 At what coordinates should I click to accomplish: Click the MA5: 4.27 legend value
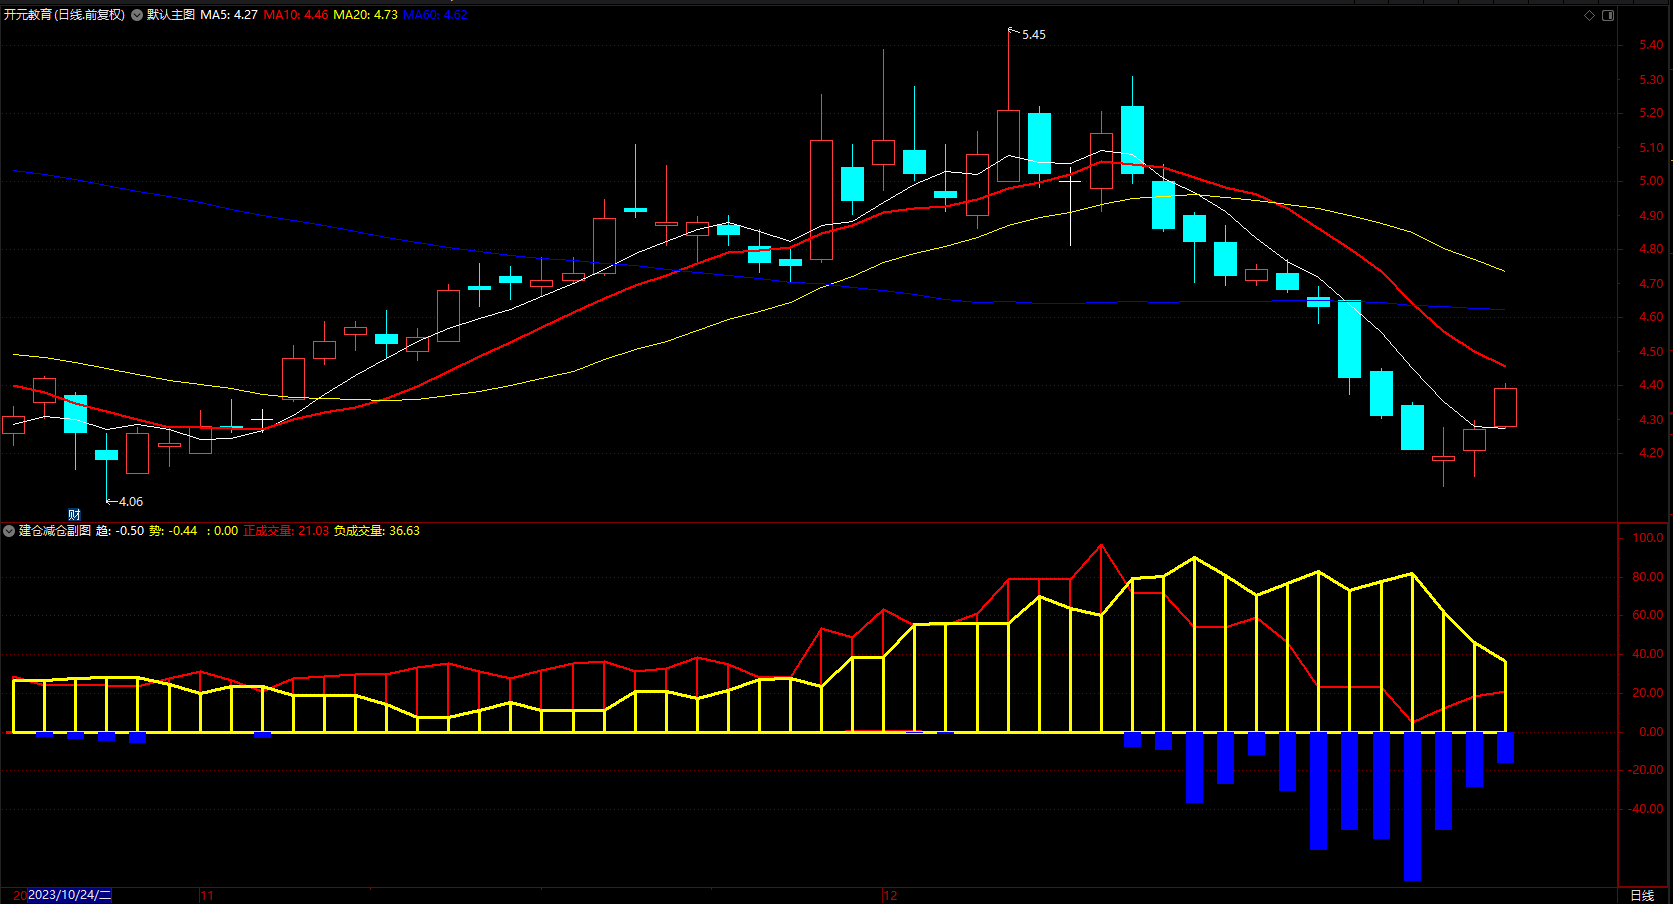point(229,15)
